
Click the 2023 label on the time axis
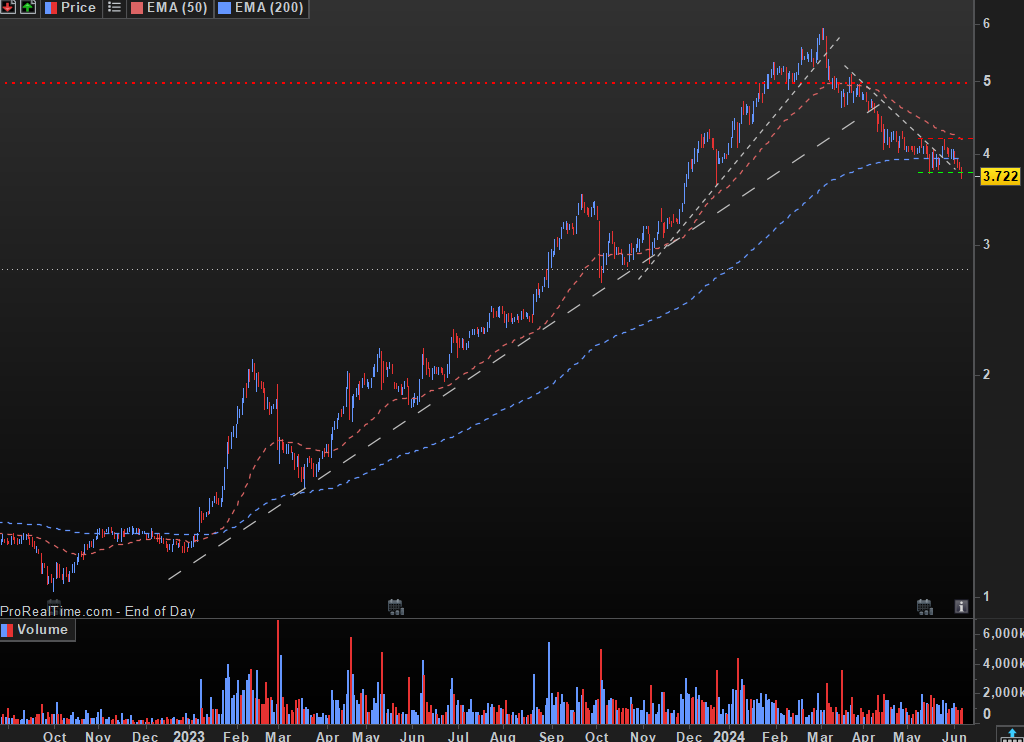coord(189,735)
